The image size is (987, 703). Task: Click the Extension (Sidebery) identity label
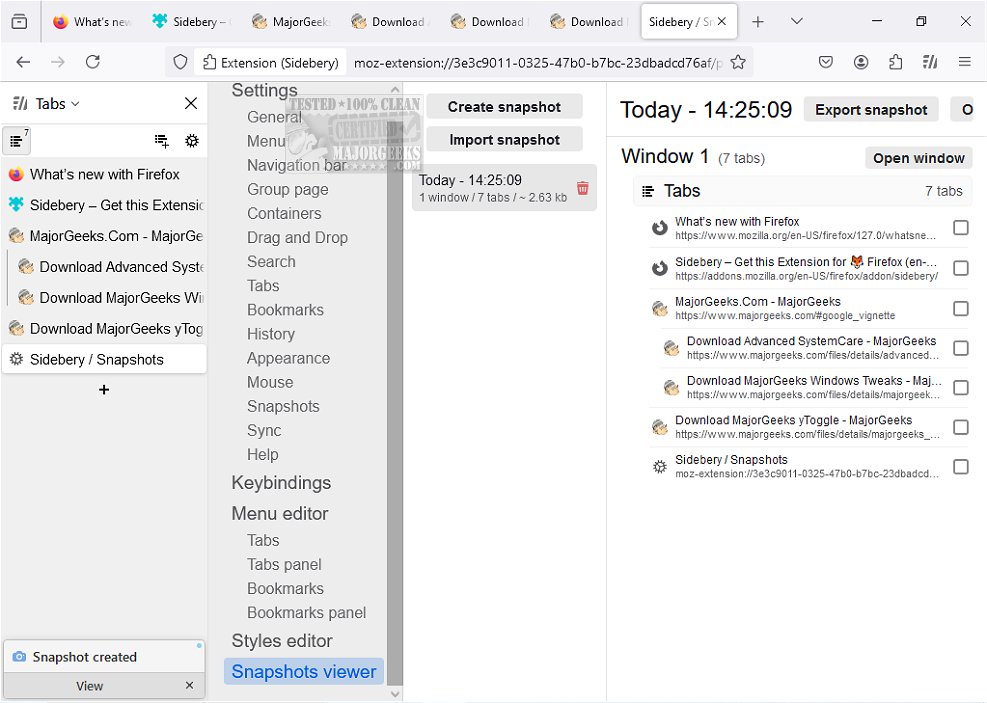coord(271,62)
